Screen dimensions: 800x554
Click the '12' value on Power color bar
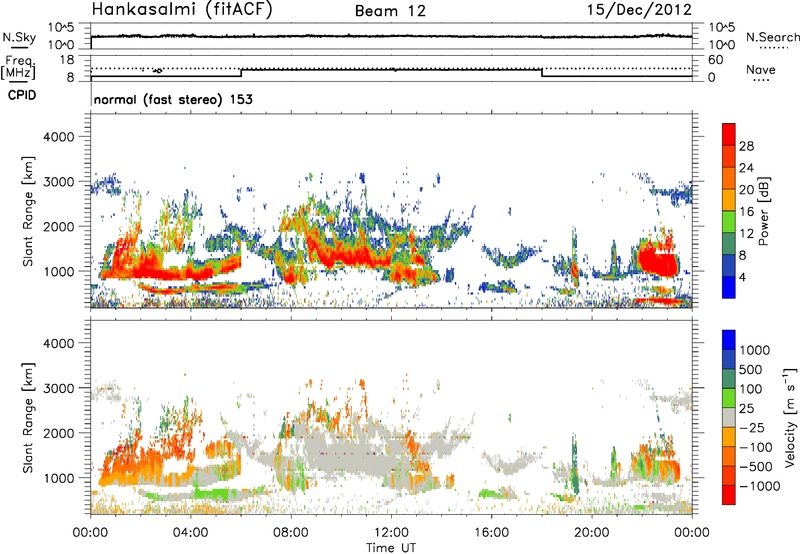click(746, 234)
